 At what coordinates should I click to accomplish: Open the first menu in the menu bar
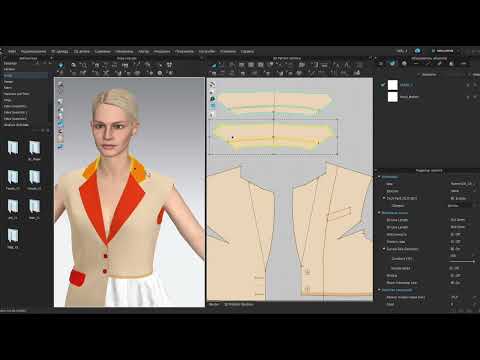point(12,51)
